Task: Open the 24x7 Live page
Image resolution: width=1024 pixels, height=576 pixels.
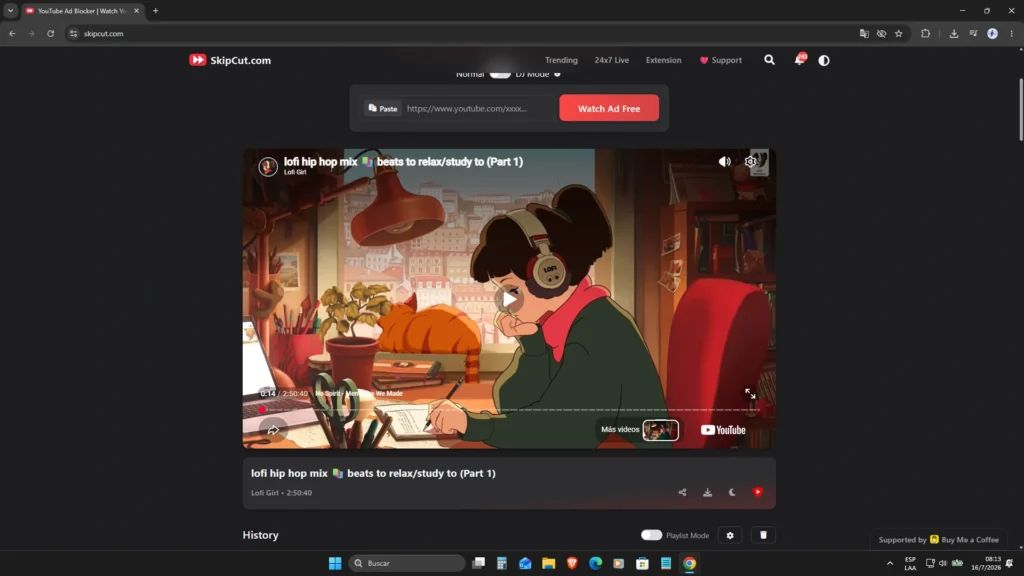Action: pos(611,60)
